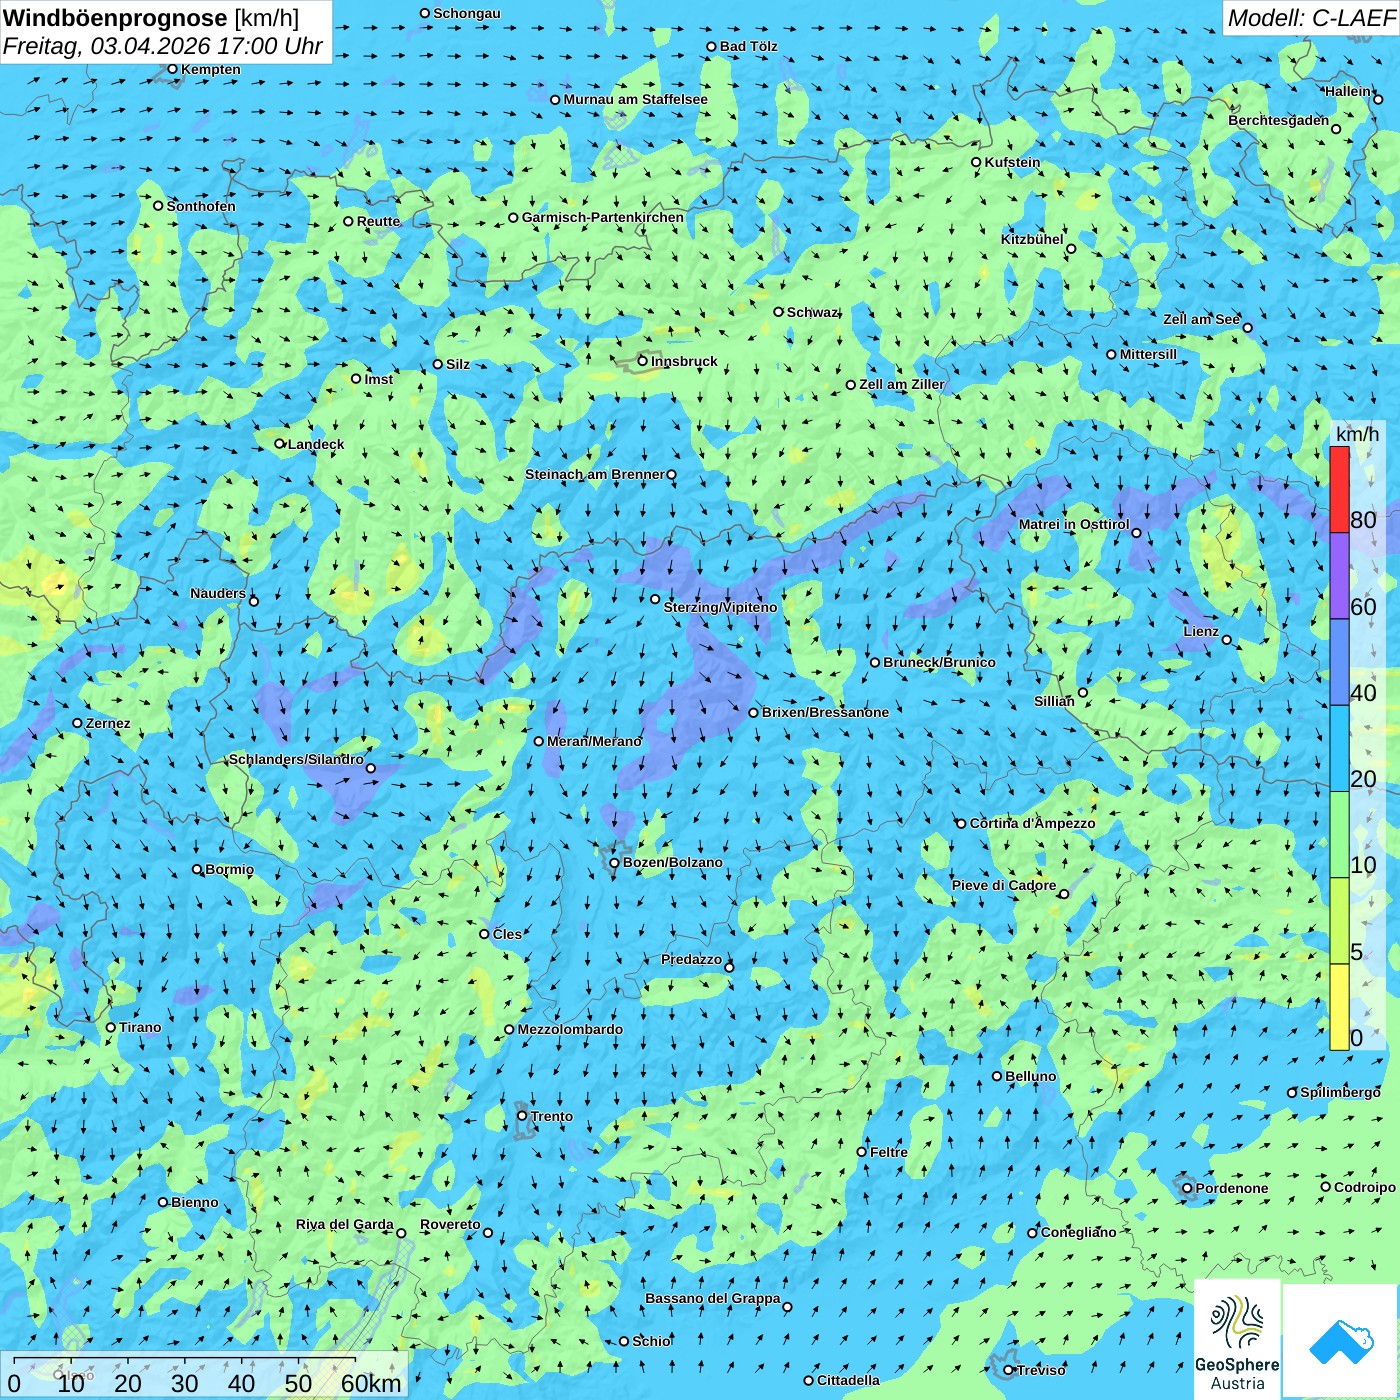Viewport: 1400px width, 1400px height.
Task: Click the 'Windböenprognose [km/h]' title
Action: [151, 18]
